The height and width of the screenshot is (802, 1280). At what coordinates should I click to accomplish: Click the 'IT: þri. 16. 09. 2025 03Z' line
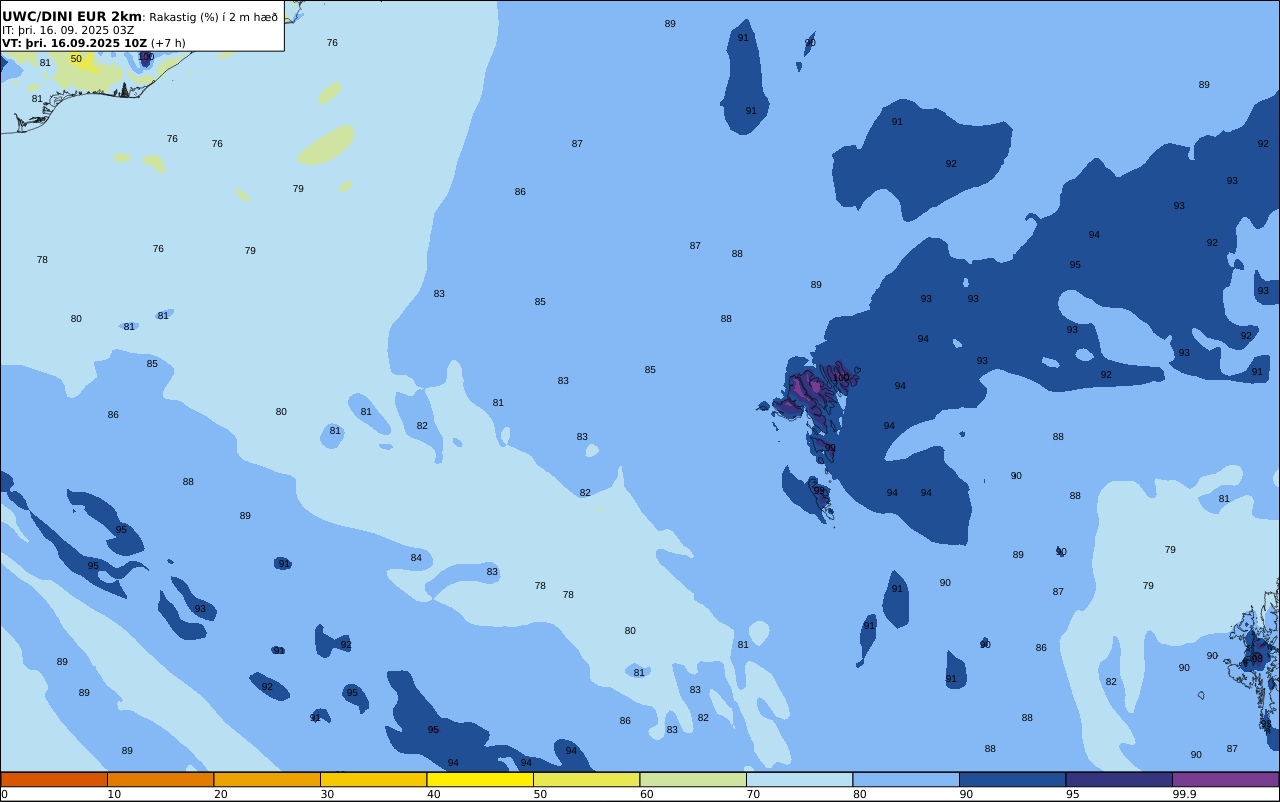click(68, 30)
